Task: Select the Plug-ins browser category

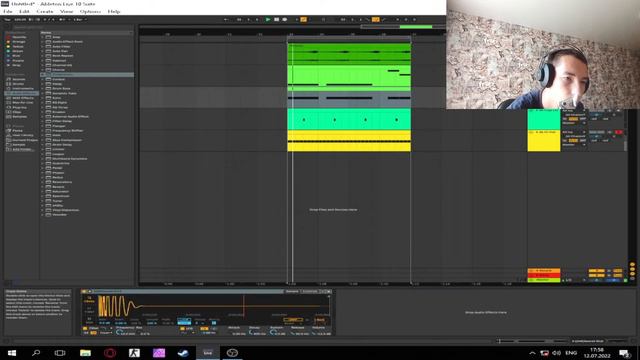Action: (x=20, y=107)
